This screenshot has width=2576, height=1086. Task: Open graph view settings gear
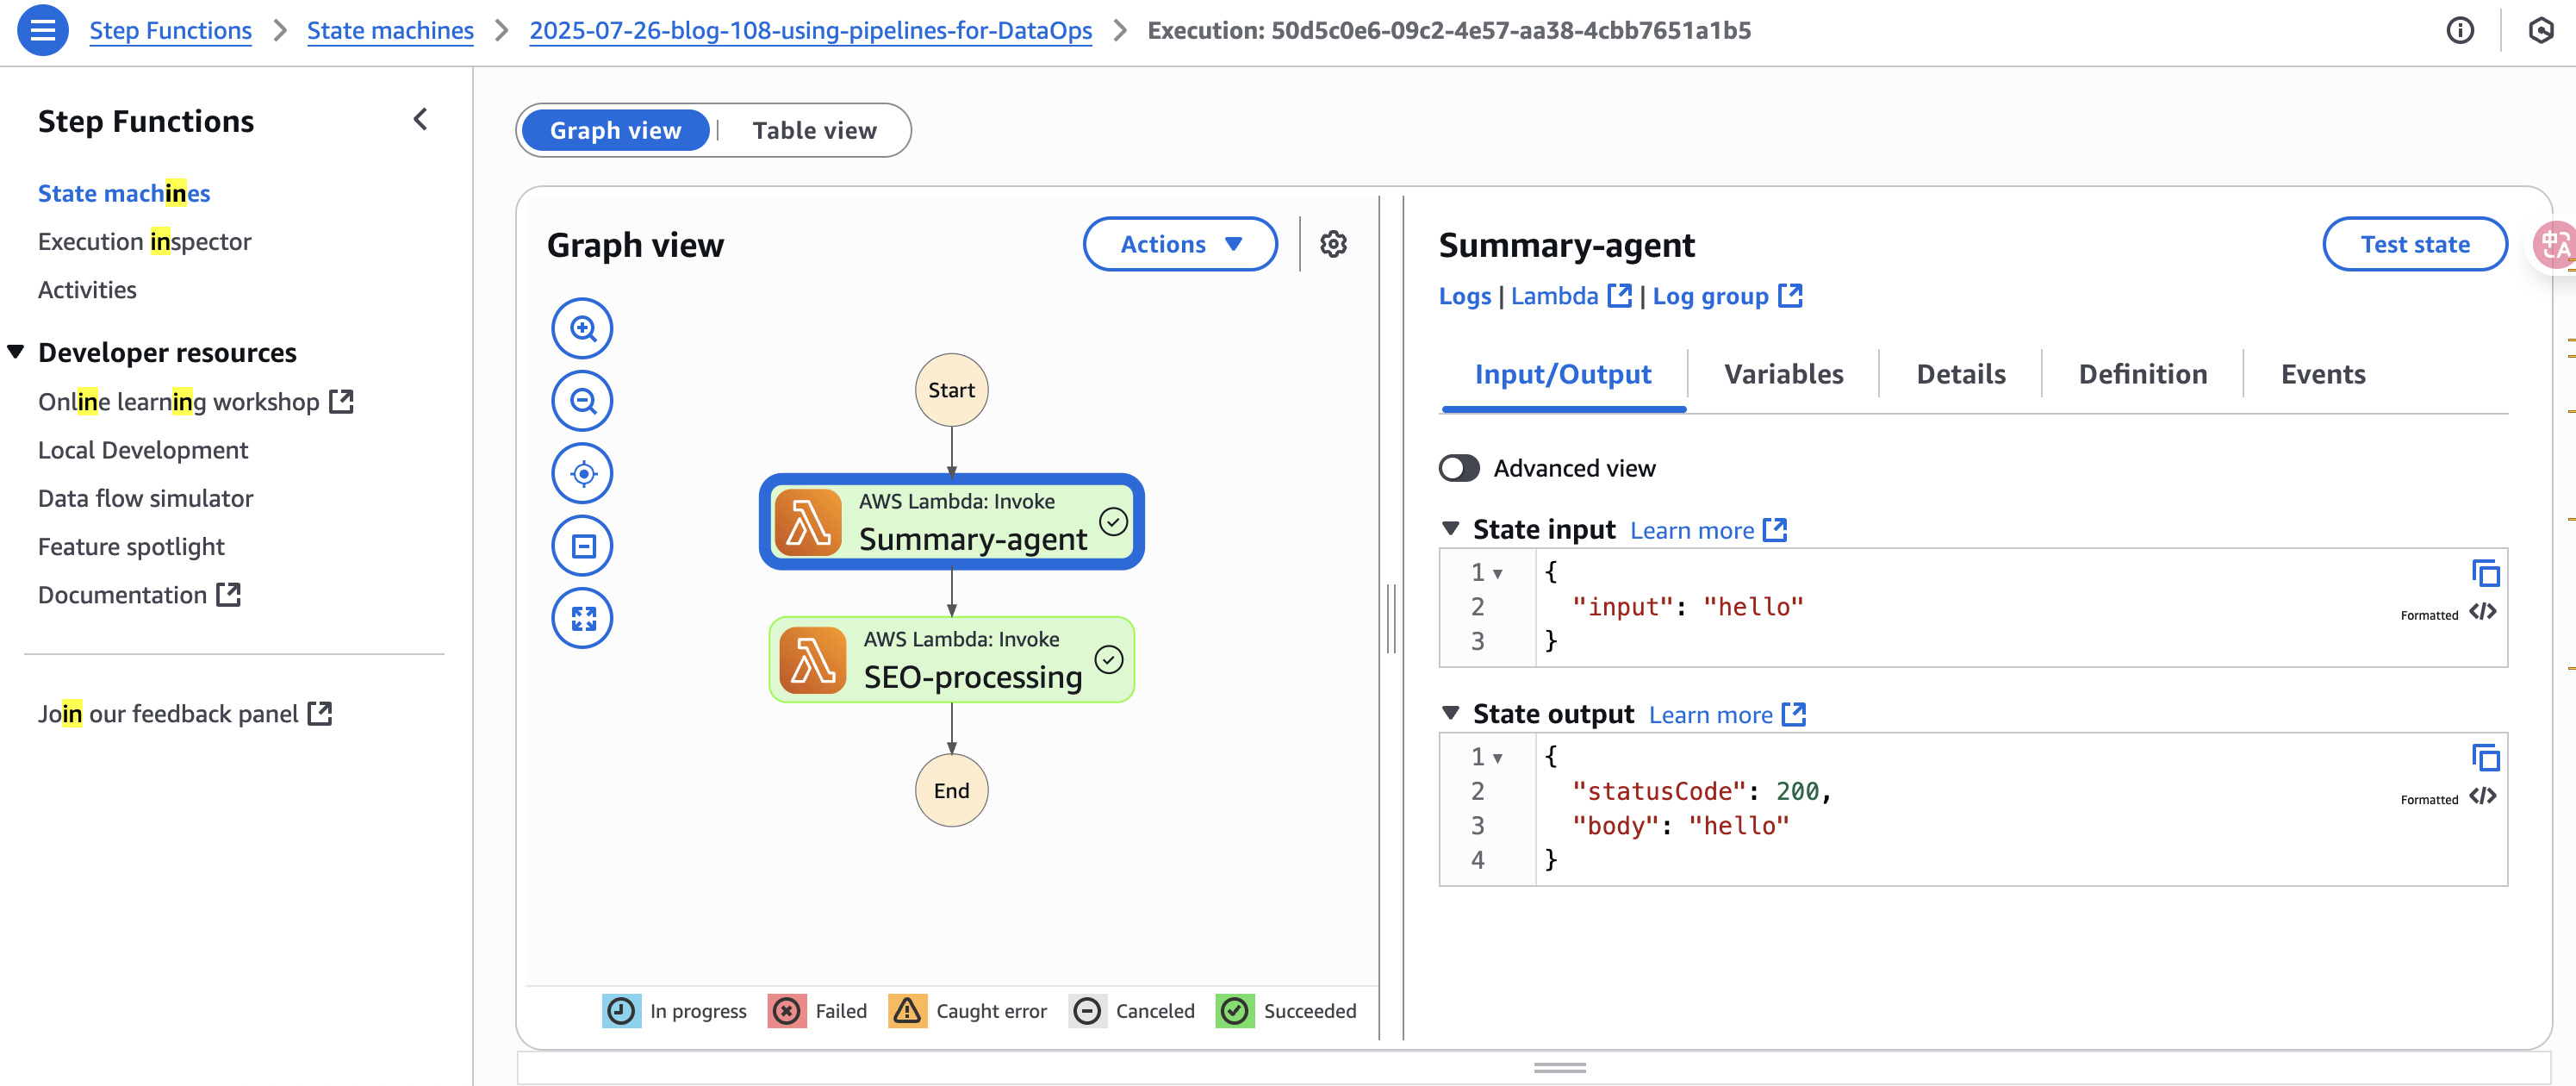(1333, 244)
